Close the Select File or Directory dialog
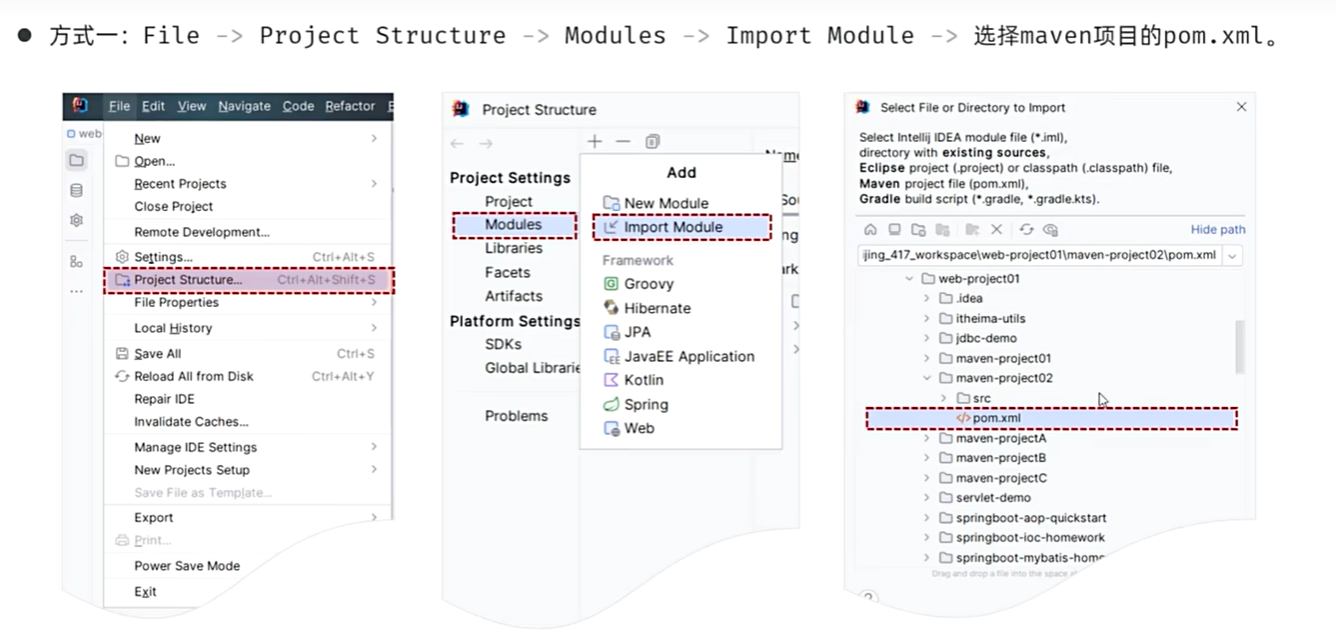 coord(1241,107)
